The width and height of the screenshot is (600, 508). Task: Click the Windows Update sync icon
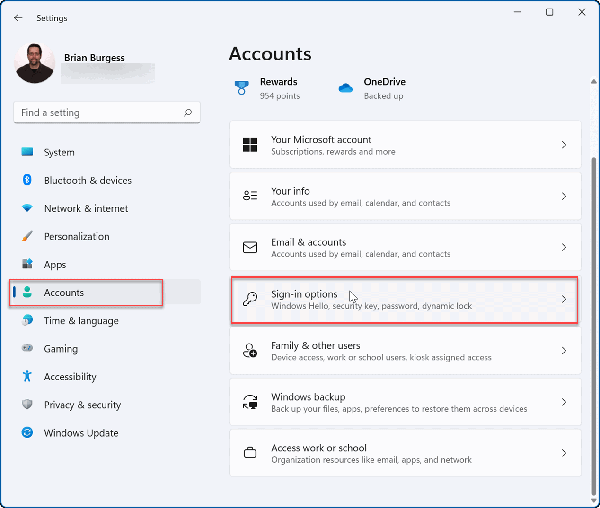point(27,433)
